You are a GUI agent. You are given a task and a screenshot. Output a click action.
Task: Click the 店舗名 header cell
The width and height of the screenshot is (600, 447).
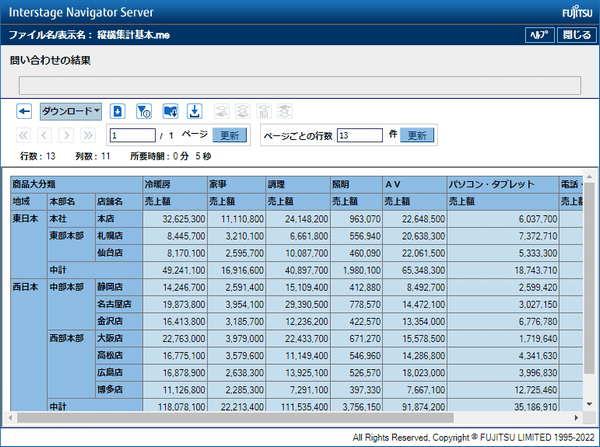119,202
